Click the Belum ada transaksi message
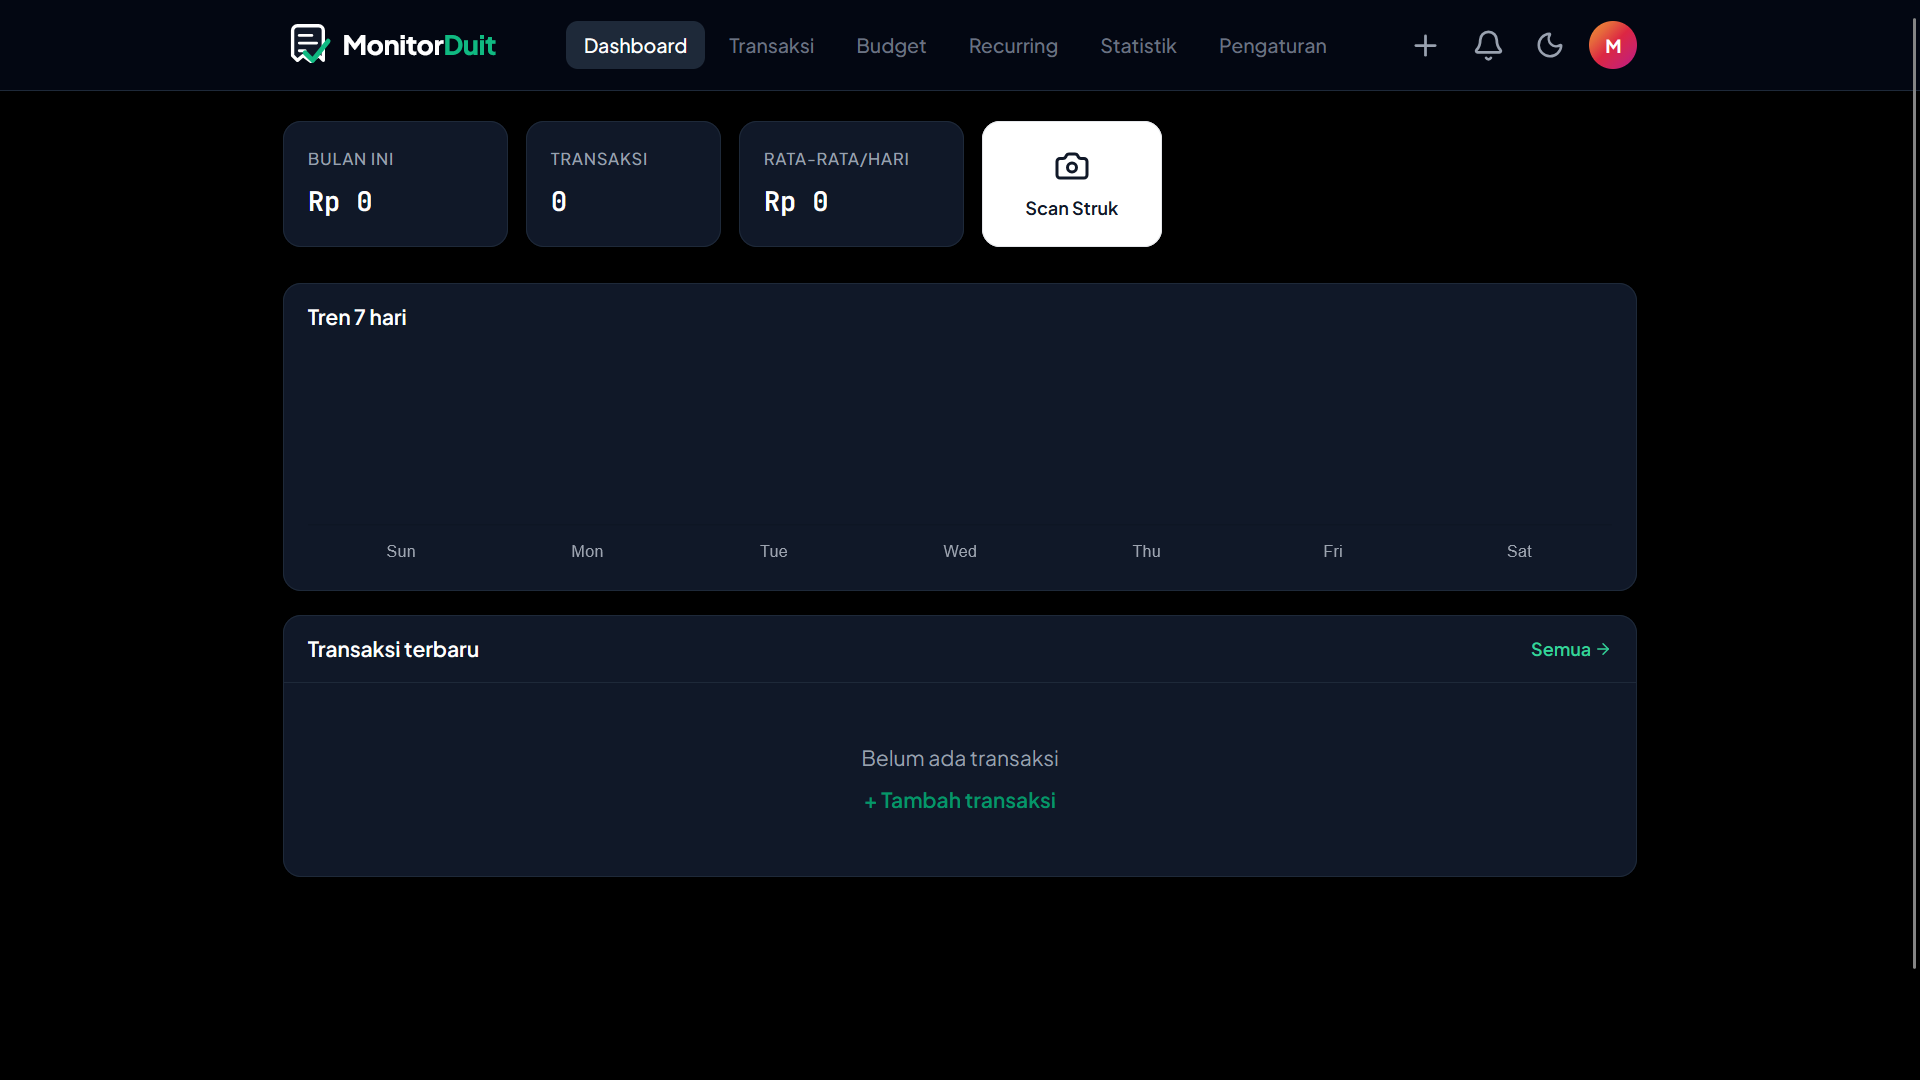Image resolution: width=1920 pixels, height=1080 pixels. [x=960, y=758]
